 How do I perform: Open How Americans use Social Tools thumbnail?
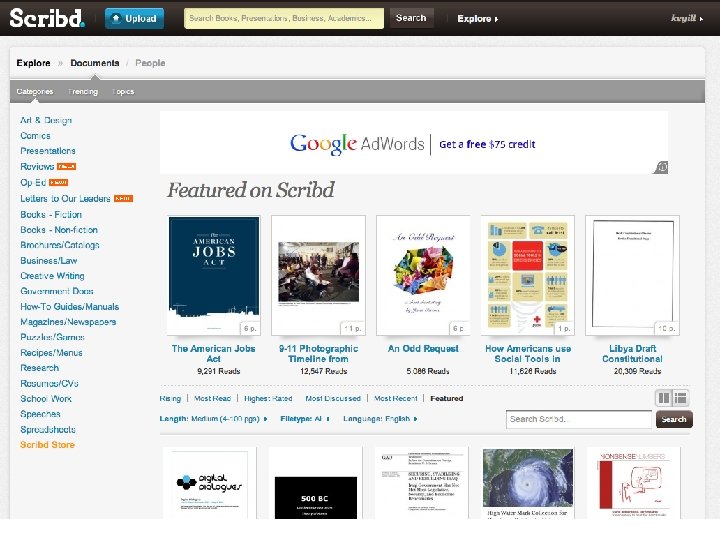click(x=528, y=276)
